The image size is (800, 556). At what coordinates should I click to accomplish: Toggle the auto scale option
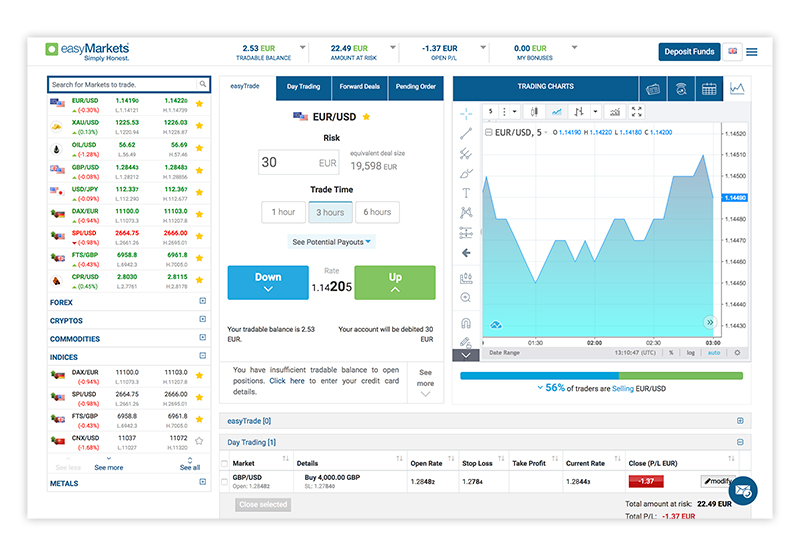[714, 353]
